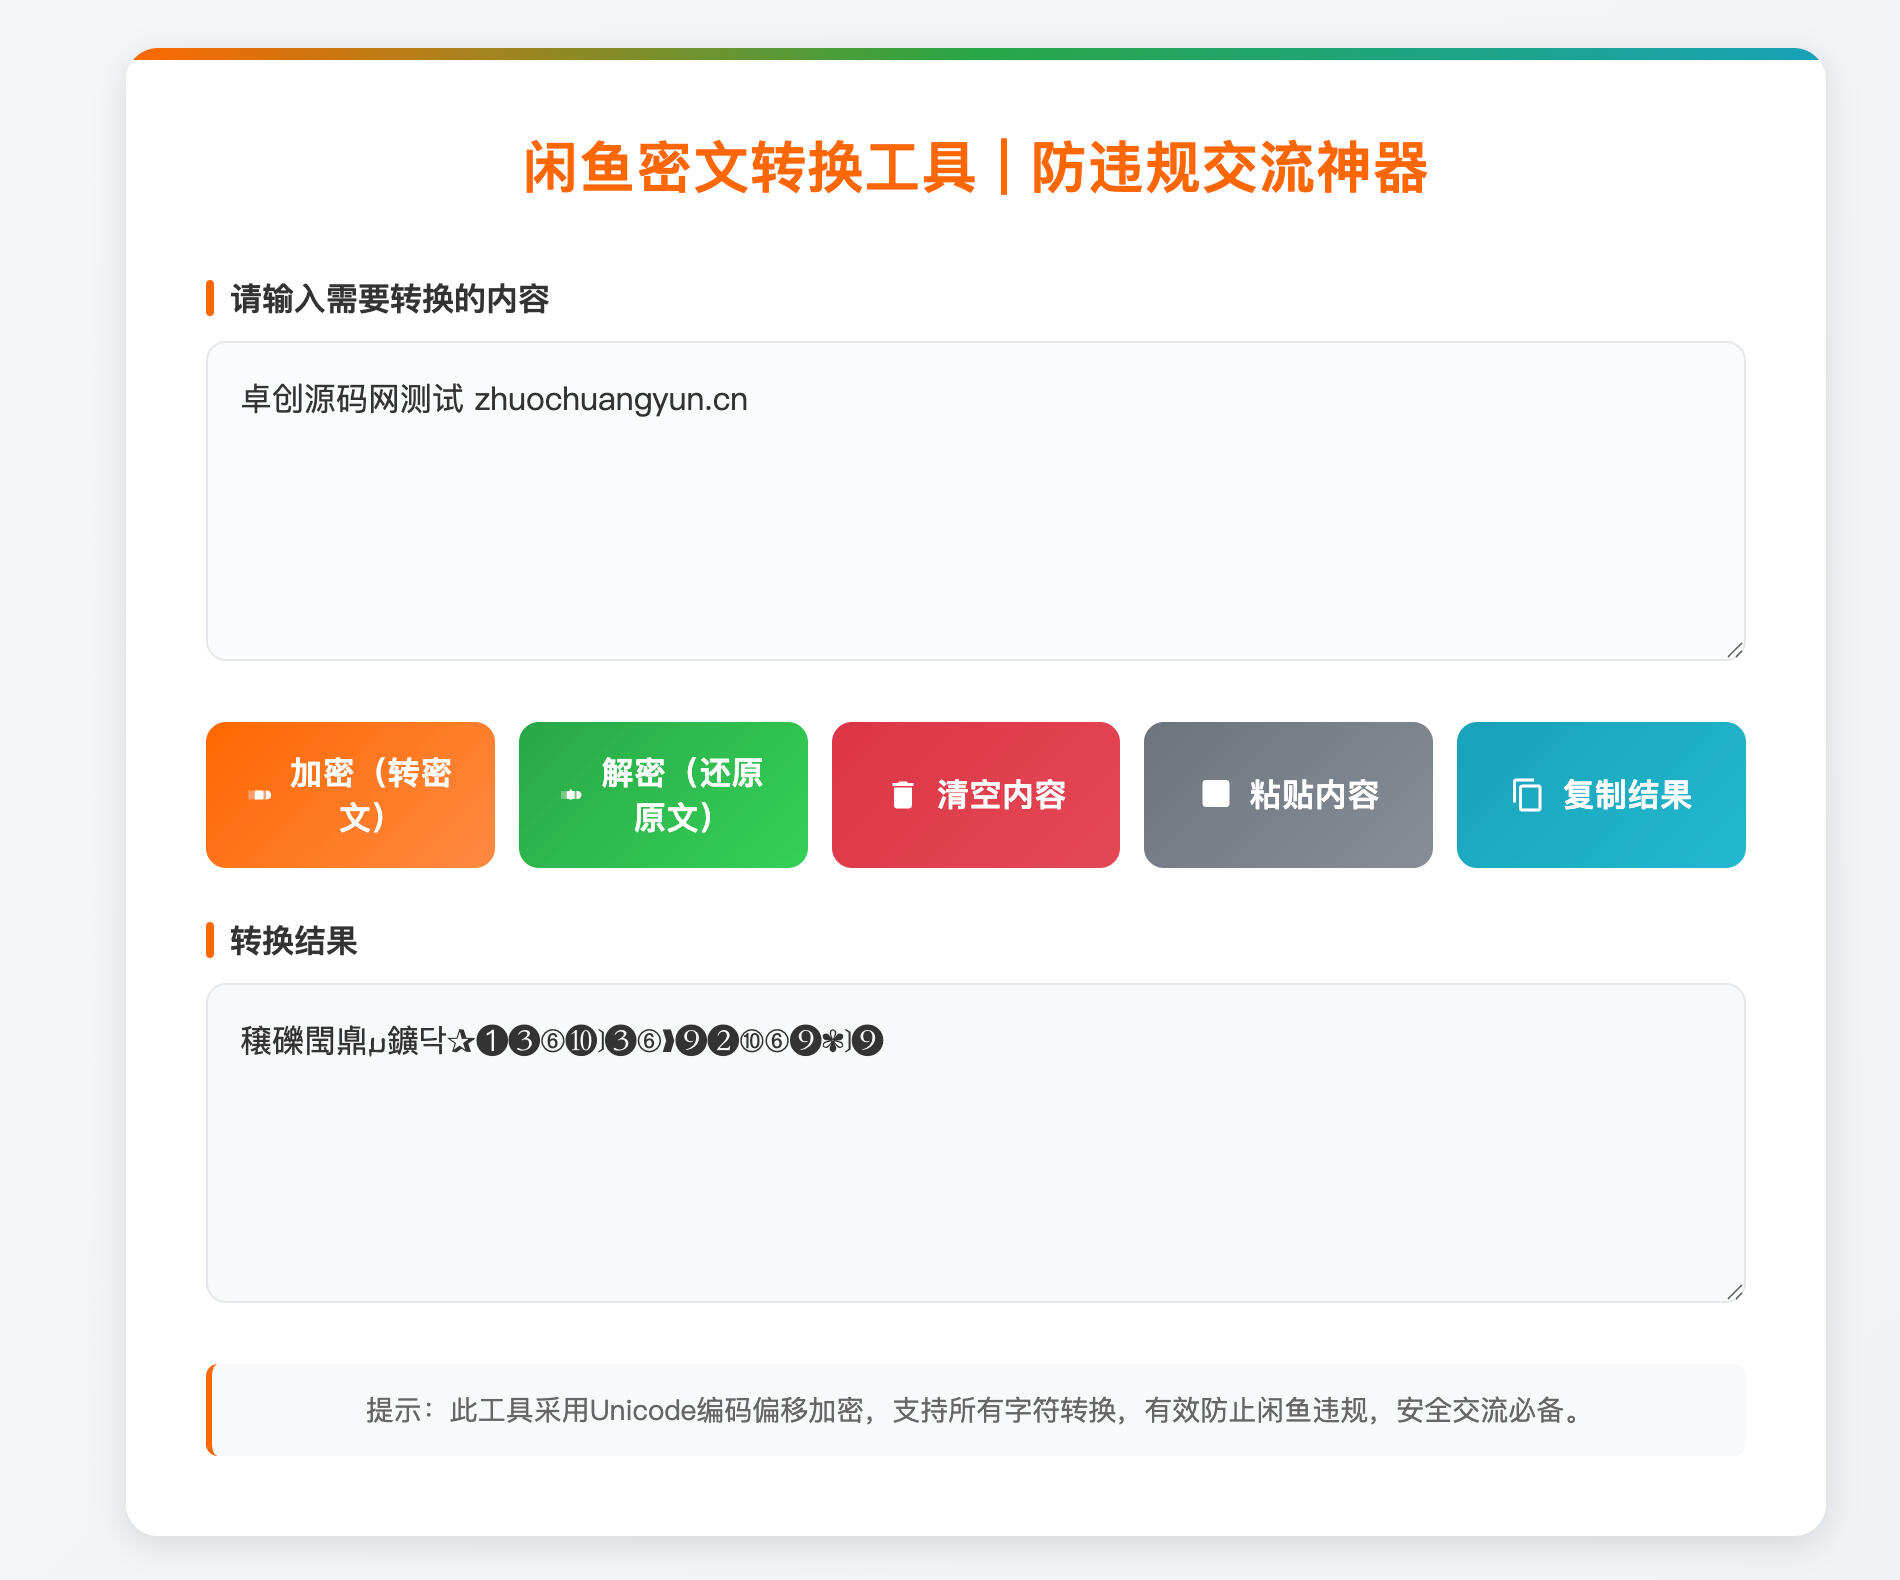1900x1580 pixels.
Task: Click the orange bar beside 请输入需要转换的内容
Action: [x=210, y=296]
